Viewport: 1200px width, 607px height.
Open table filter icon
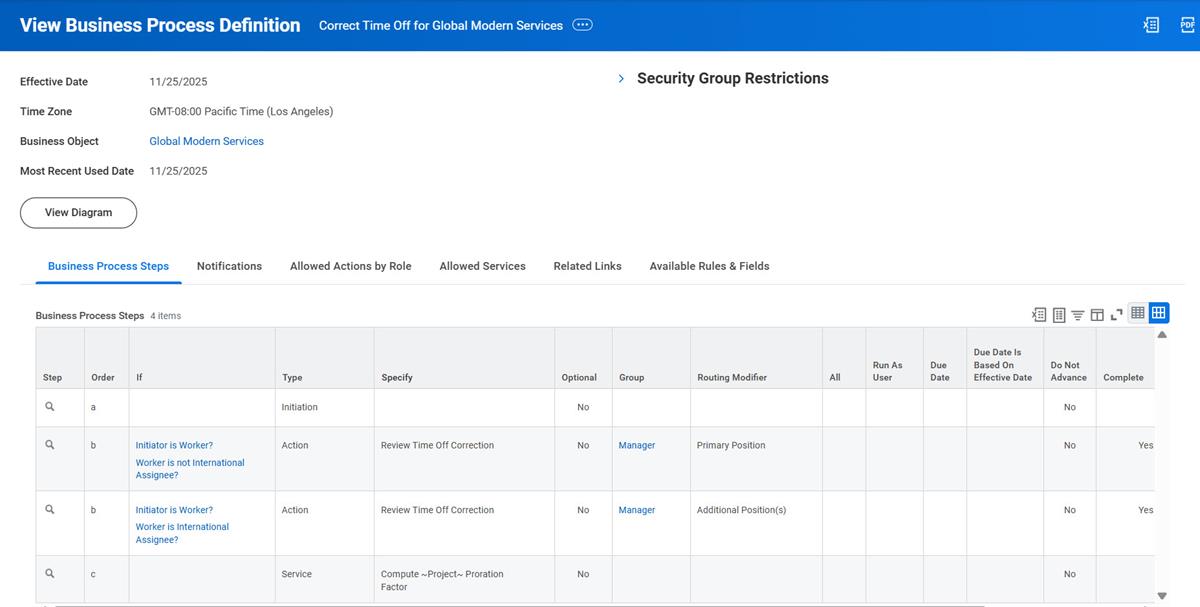coord(1078,314)
